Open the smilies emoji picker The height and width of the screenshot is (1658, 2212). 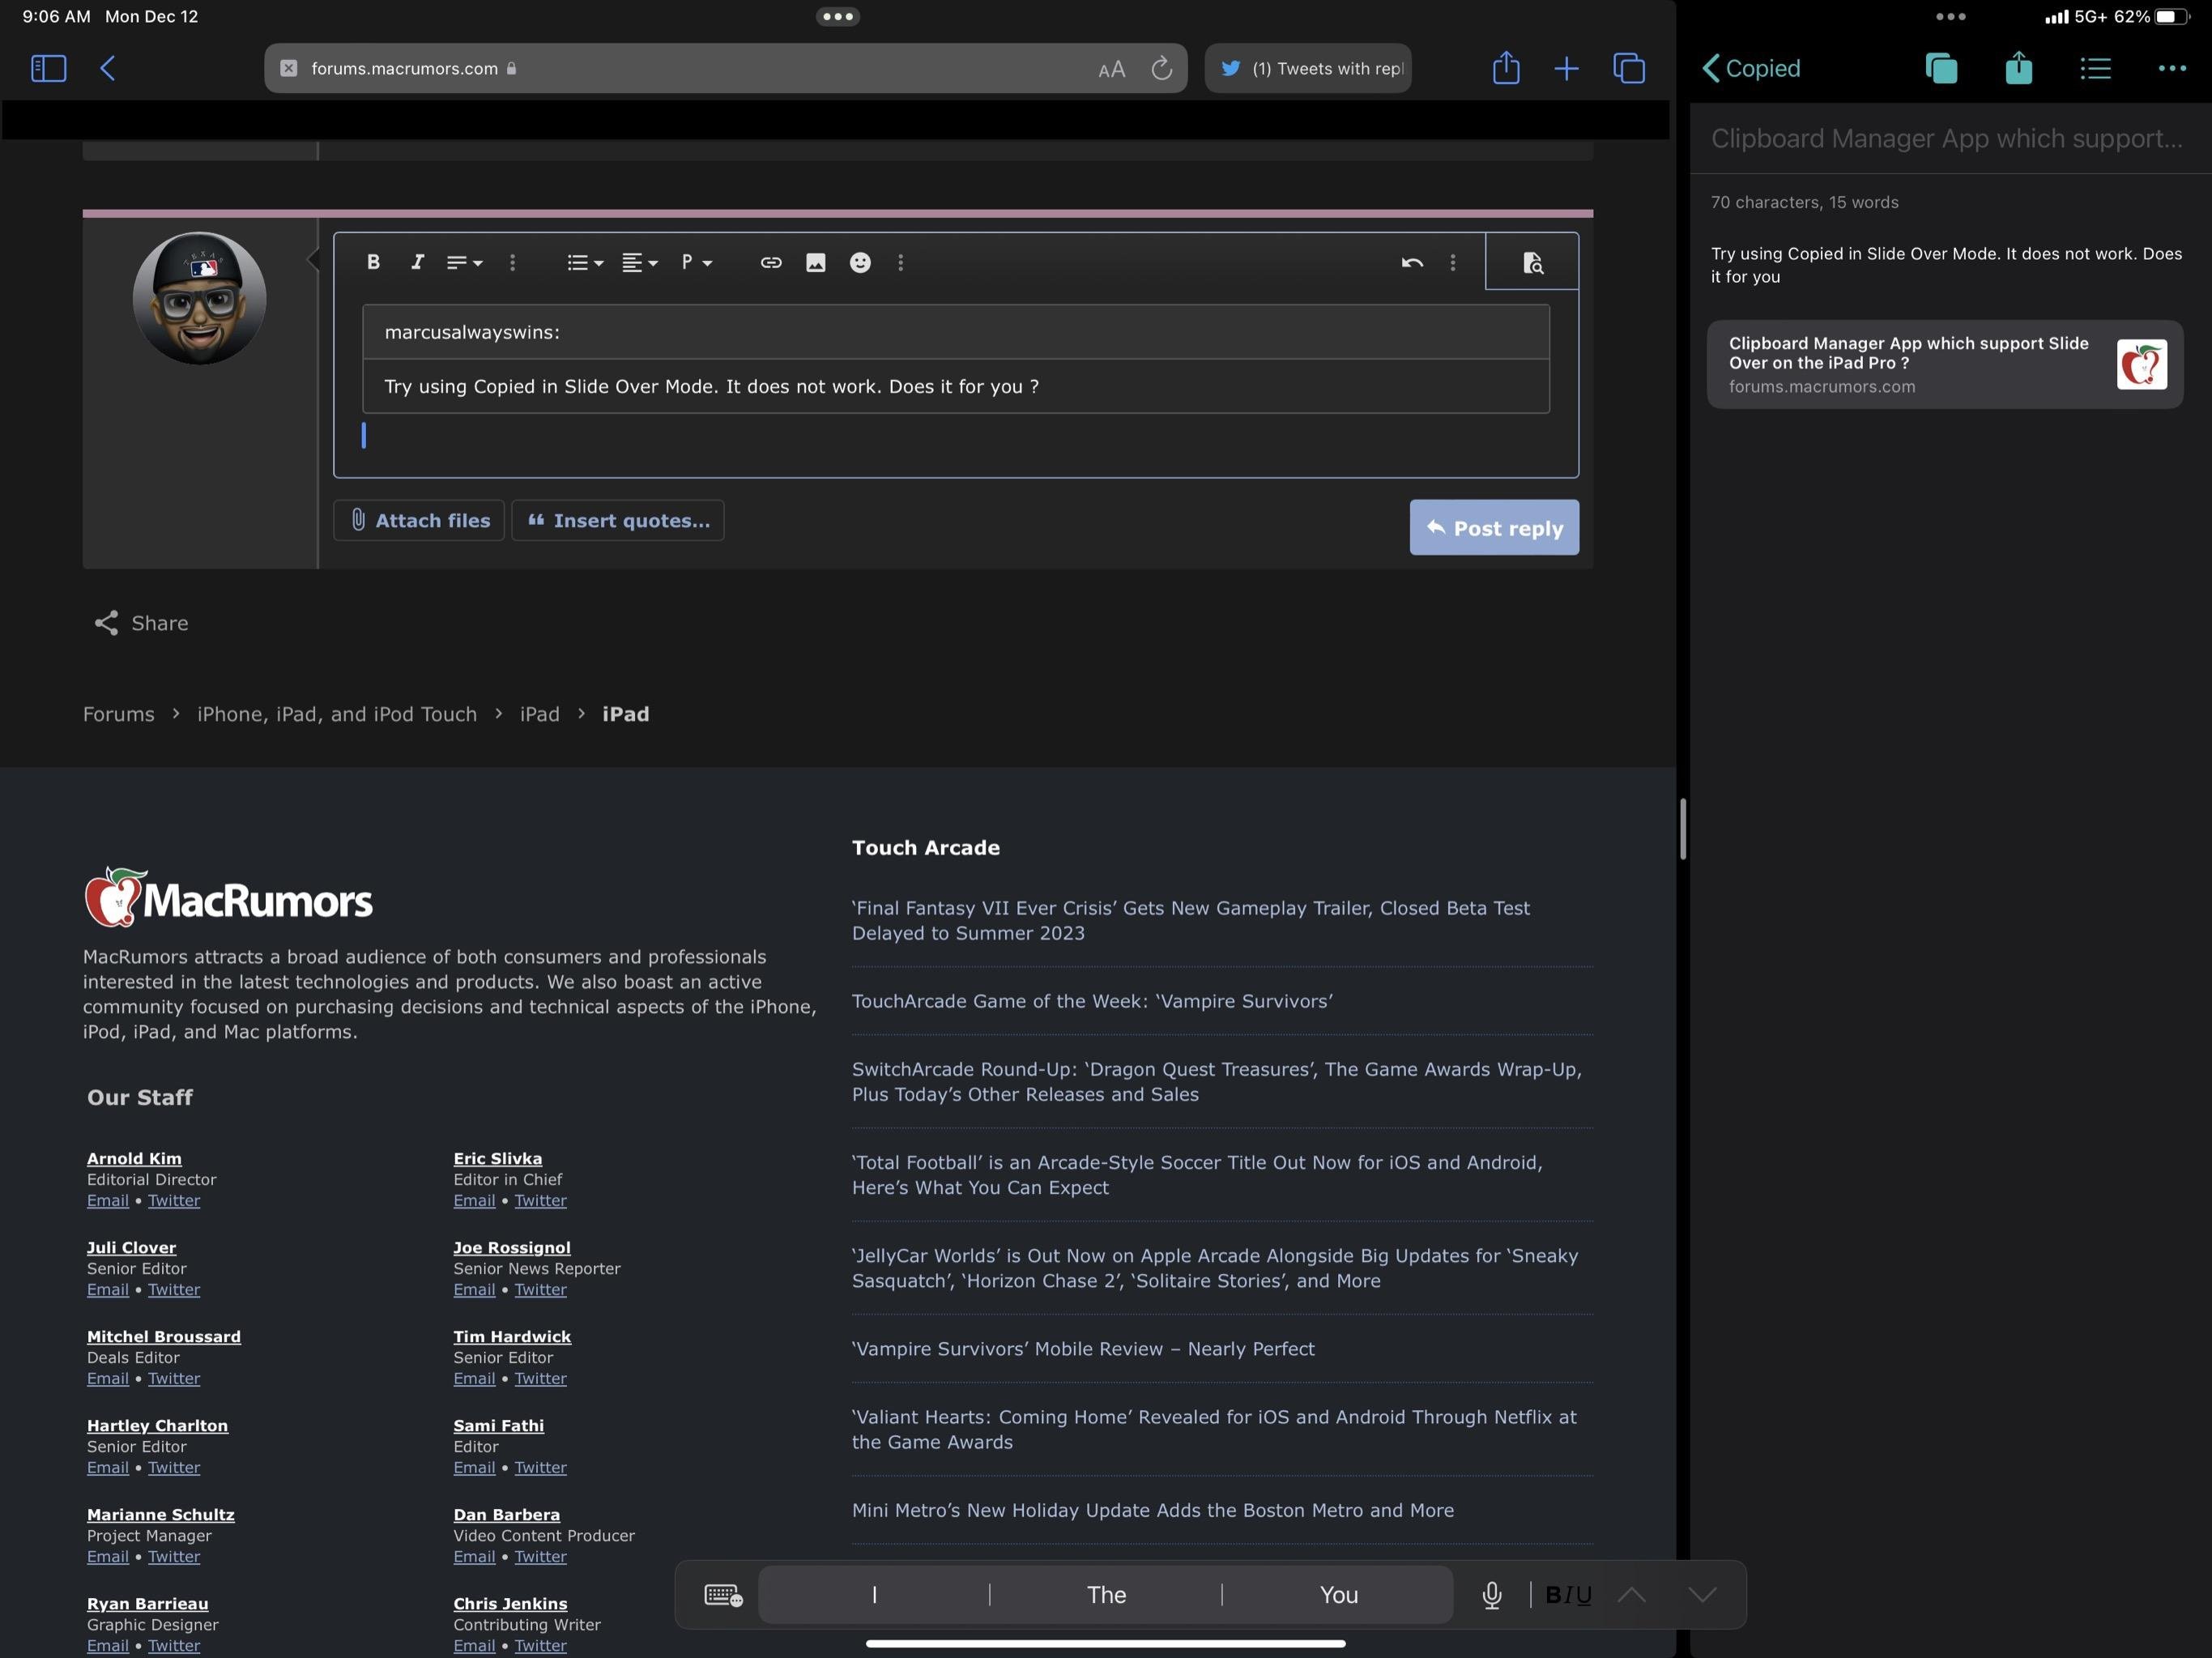(860, 262)
